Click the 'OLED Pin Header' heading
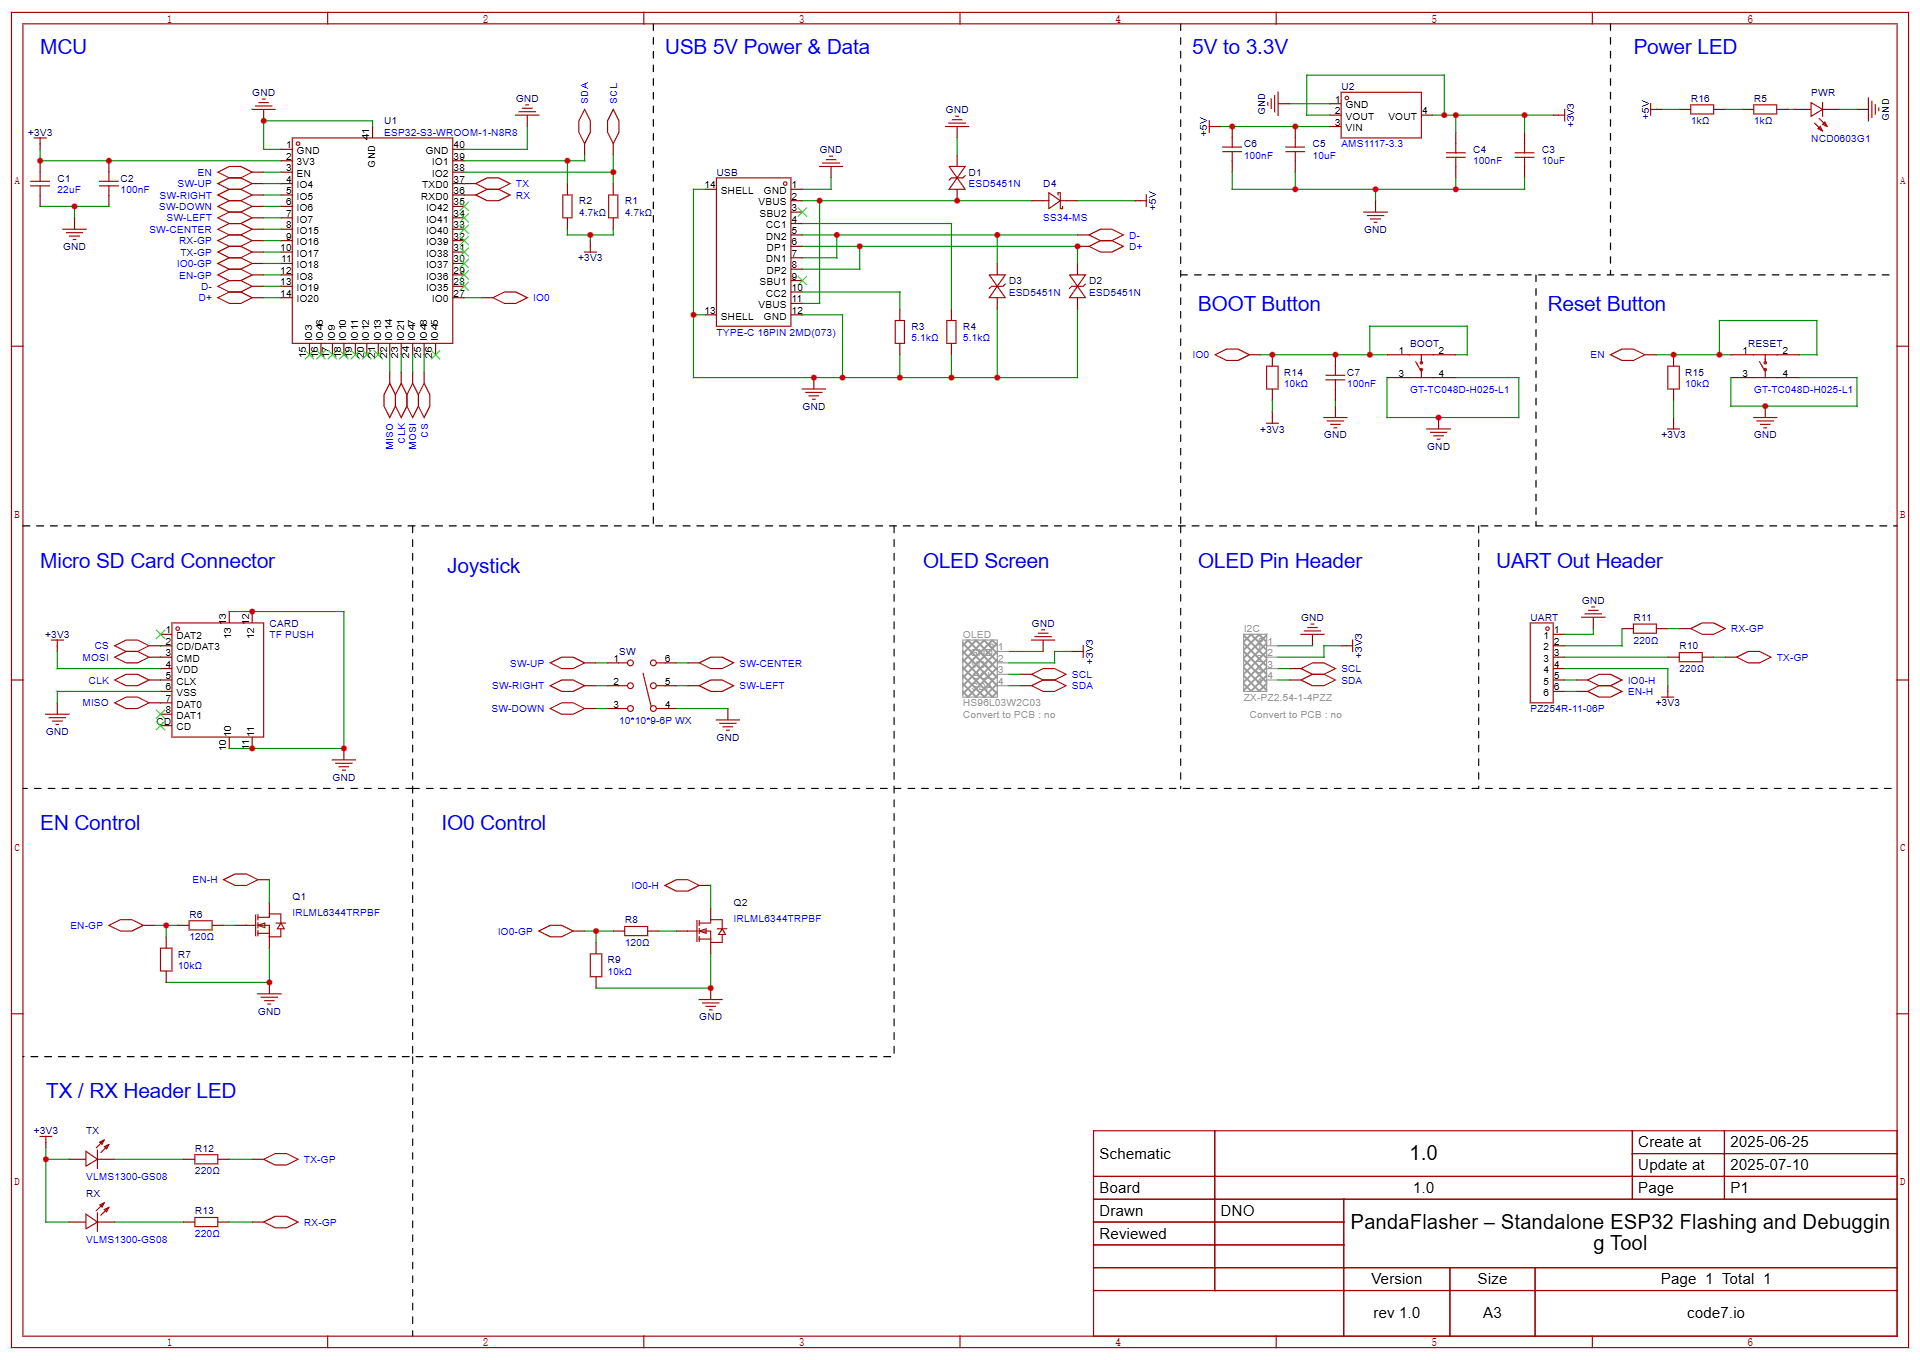 [x=1280, y=561]
